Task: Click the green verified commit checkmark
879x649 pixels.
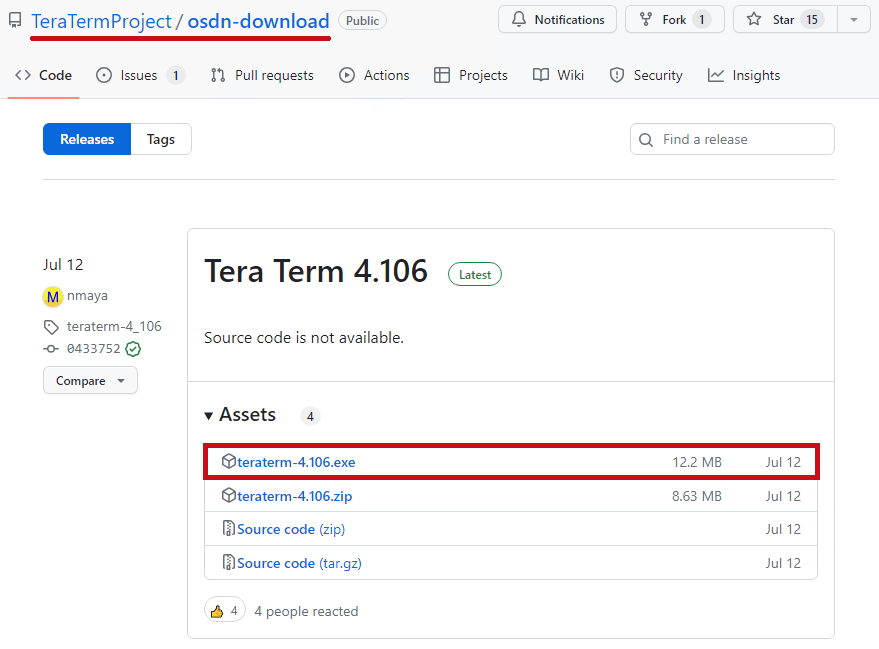Action: click(x=133, y=349)
